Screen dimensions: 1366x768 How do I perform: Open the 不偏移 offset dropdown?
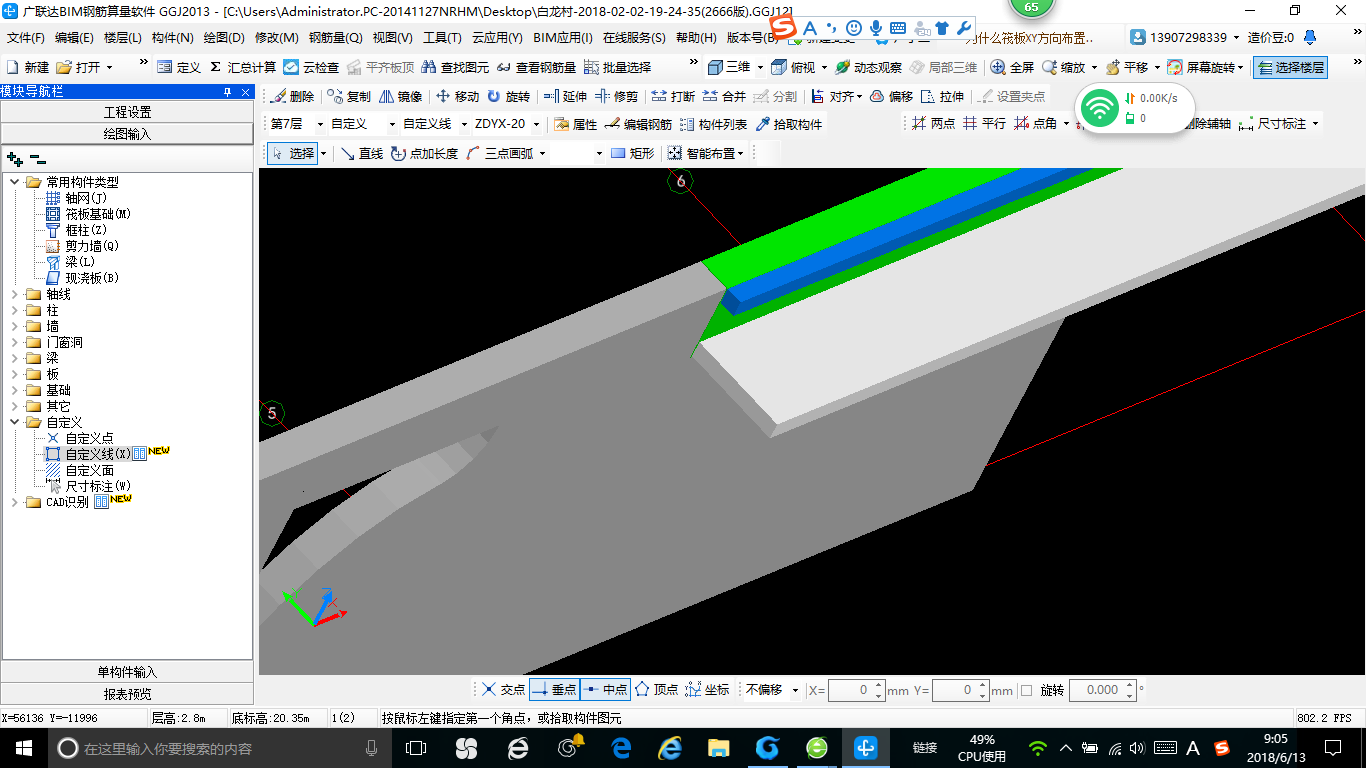[x=795, y=690]
